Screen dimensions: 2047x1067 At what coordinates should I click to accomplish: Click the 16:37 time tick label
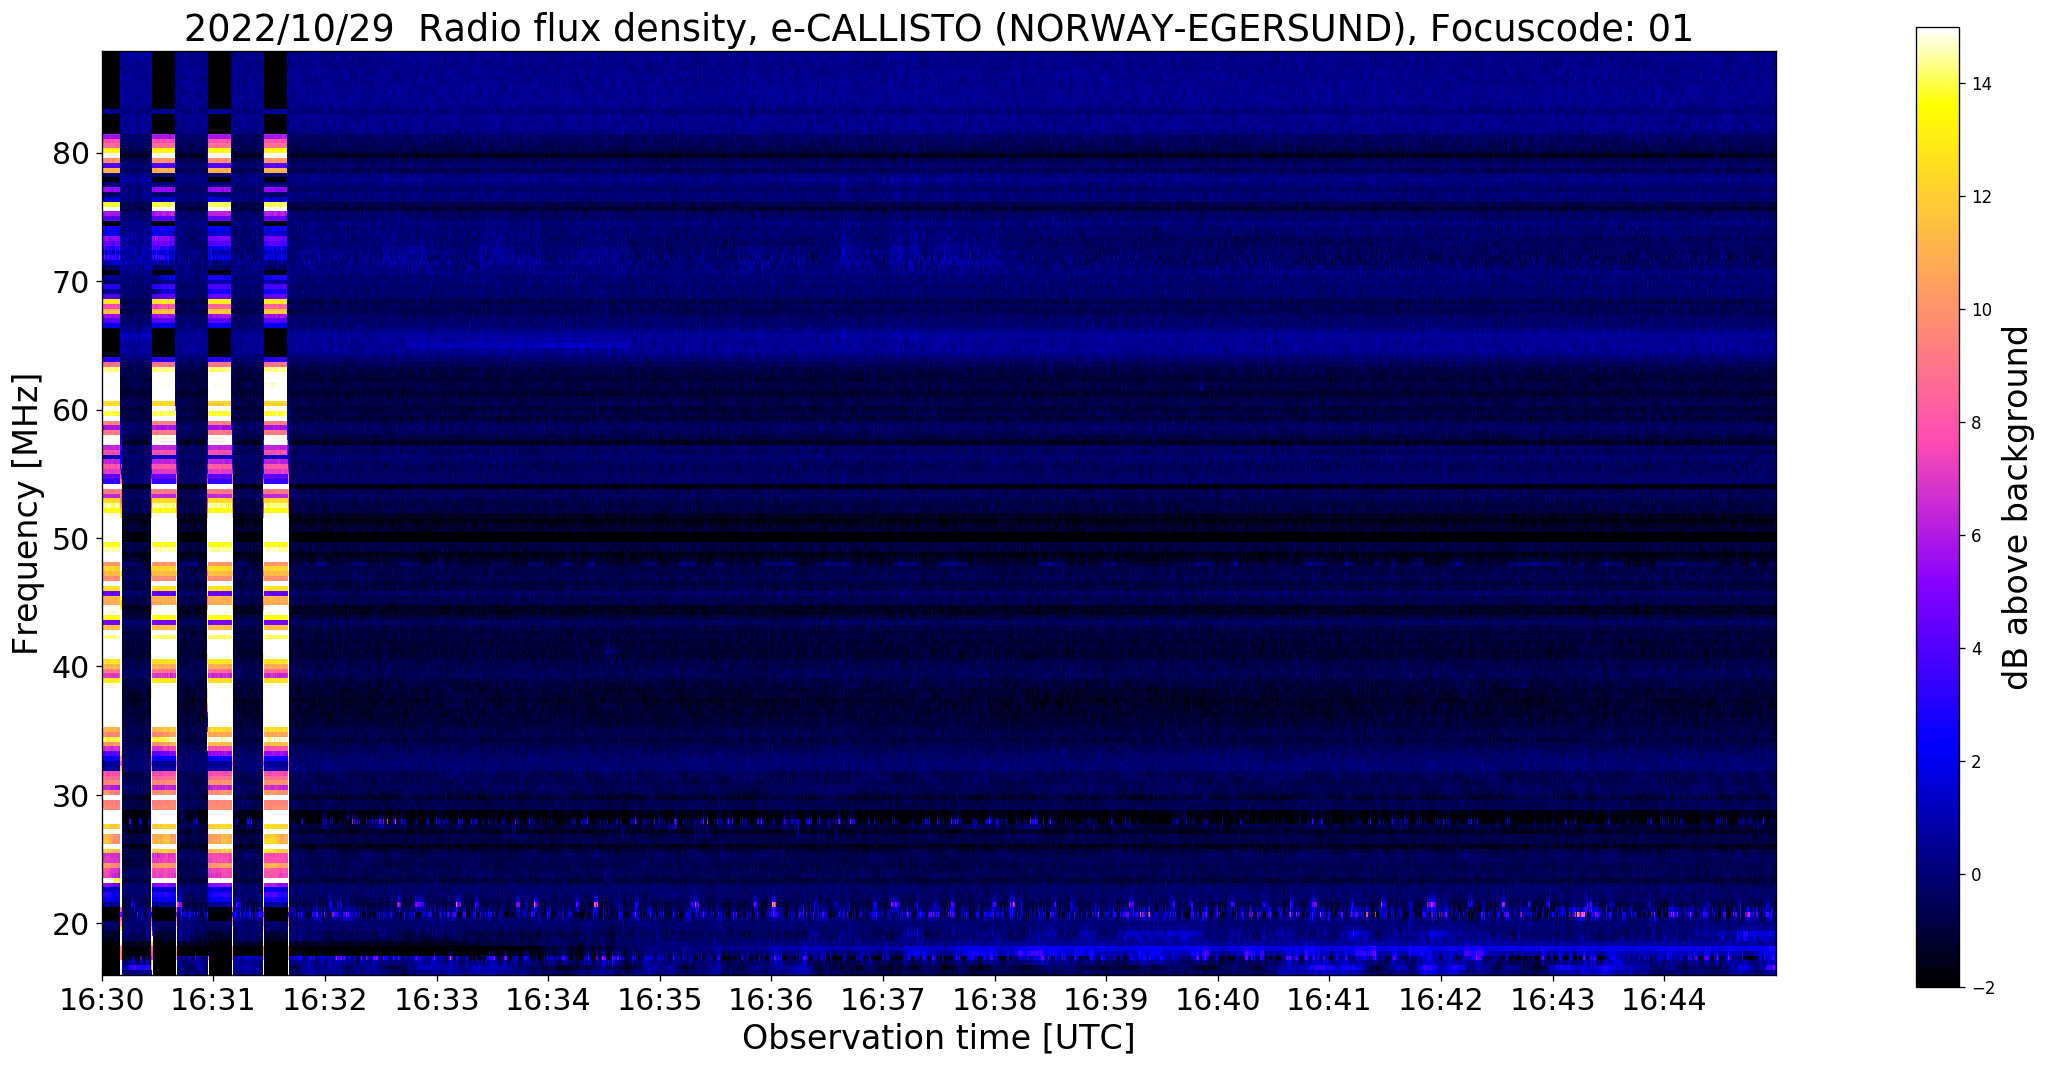pos(883,999)
